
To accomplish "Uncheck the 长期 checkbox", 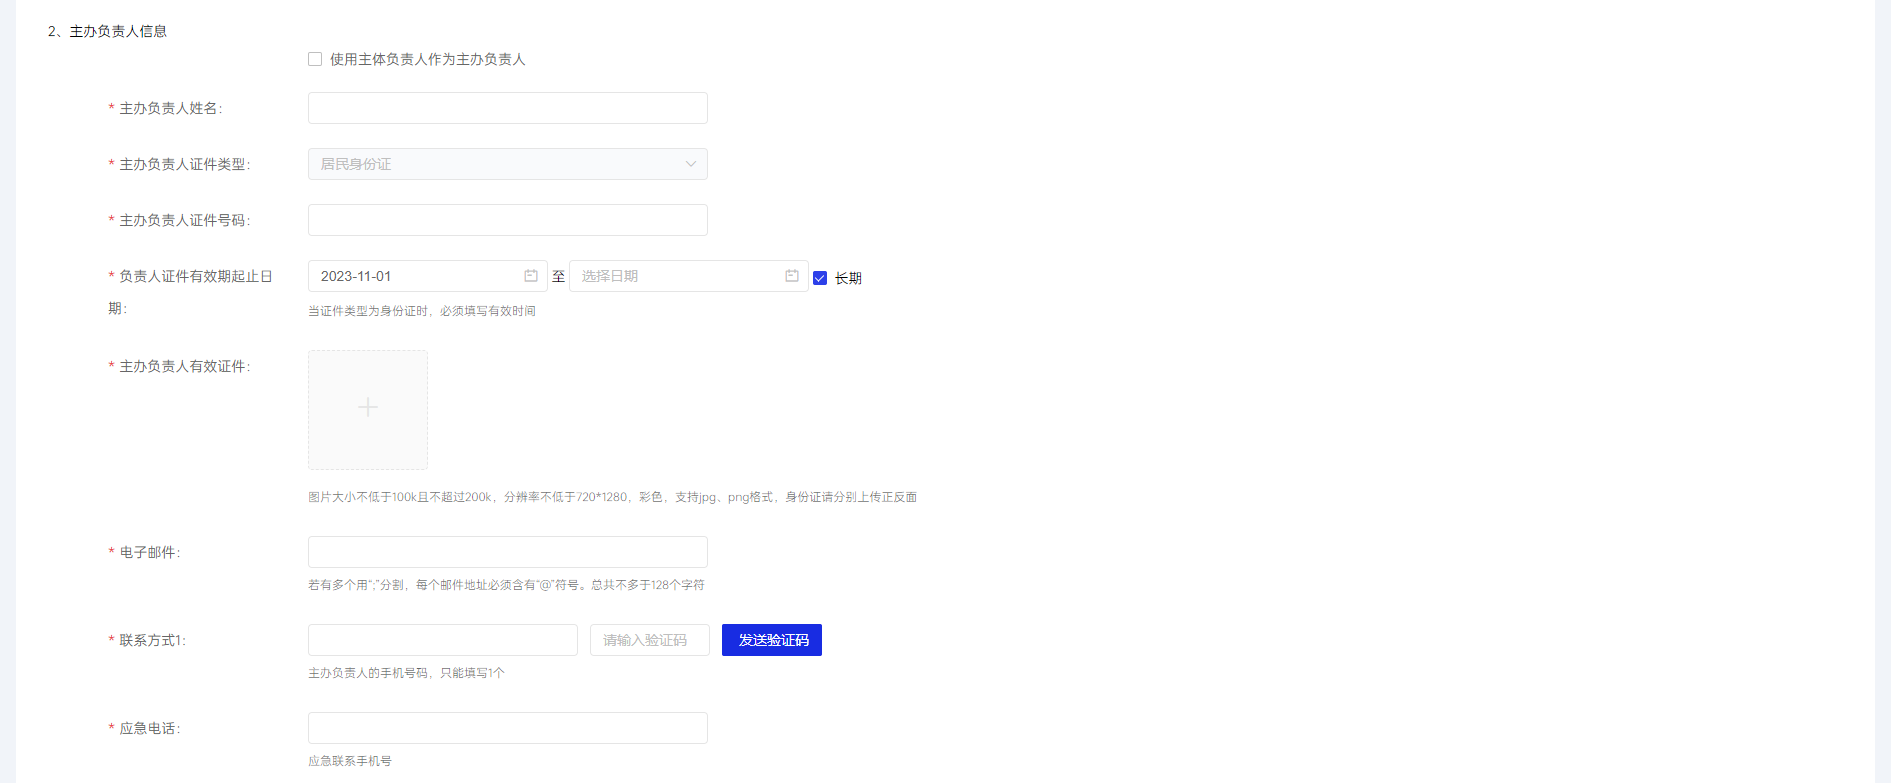I will click(x=820, y=278).
